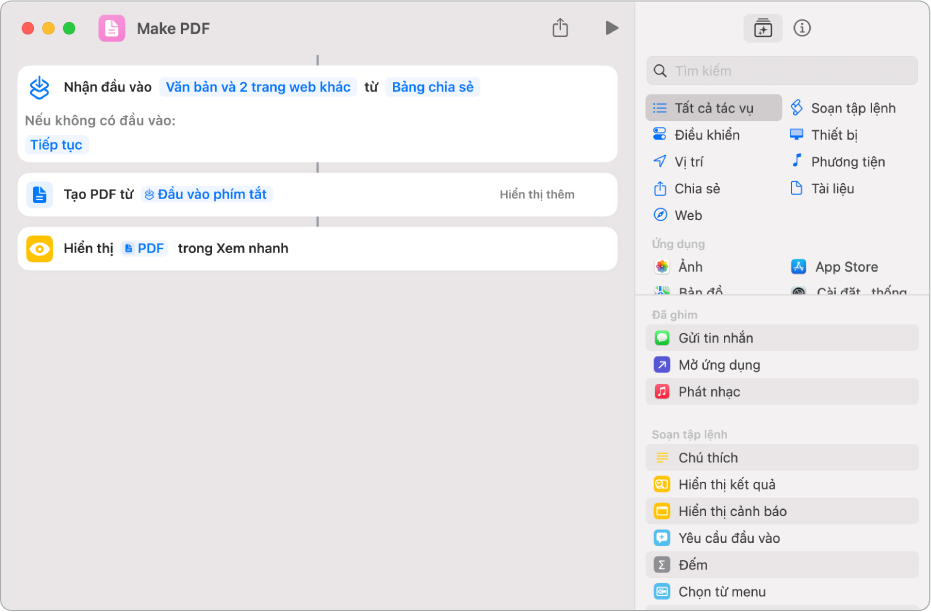
Task: Click 'Nếu không có đầu vào:' text
Action: pos(100,121)
